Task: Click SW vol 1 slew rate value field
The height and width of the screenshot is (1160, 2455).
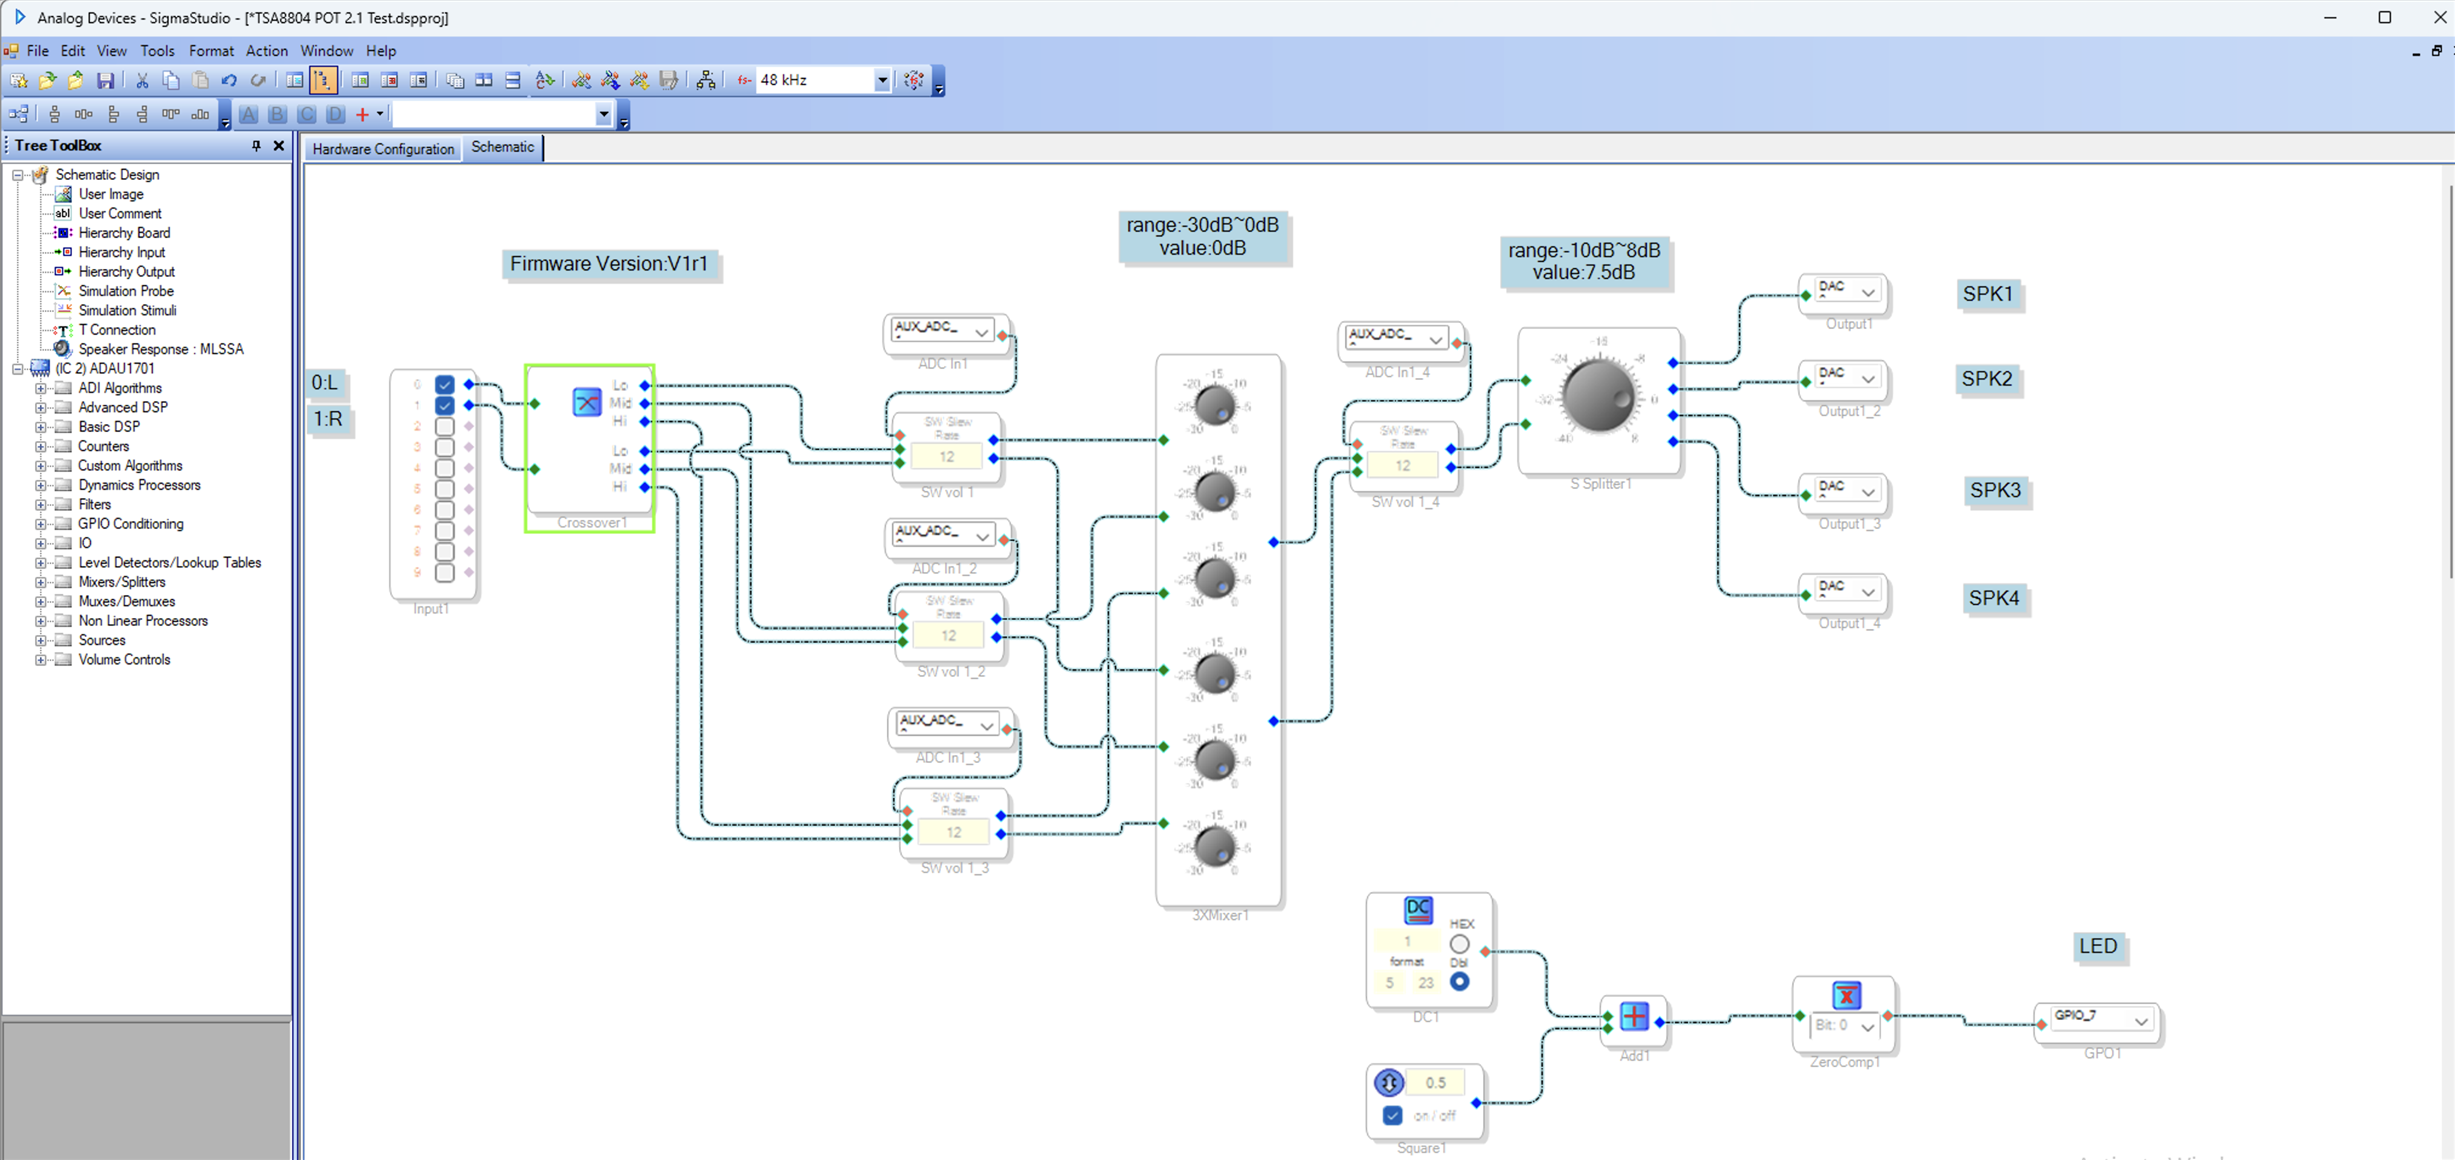Action: pos(946,457)
